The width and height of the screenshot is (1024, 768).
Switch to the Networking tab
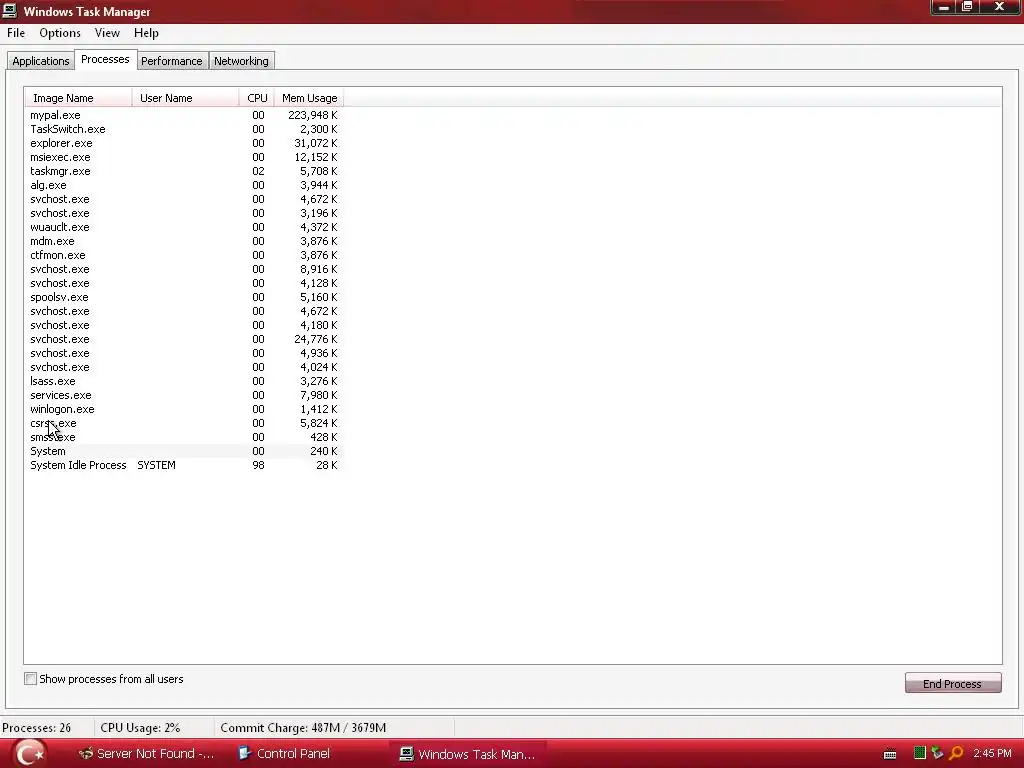pos(241,61)
